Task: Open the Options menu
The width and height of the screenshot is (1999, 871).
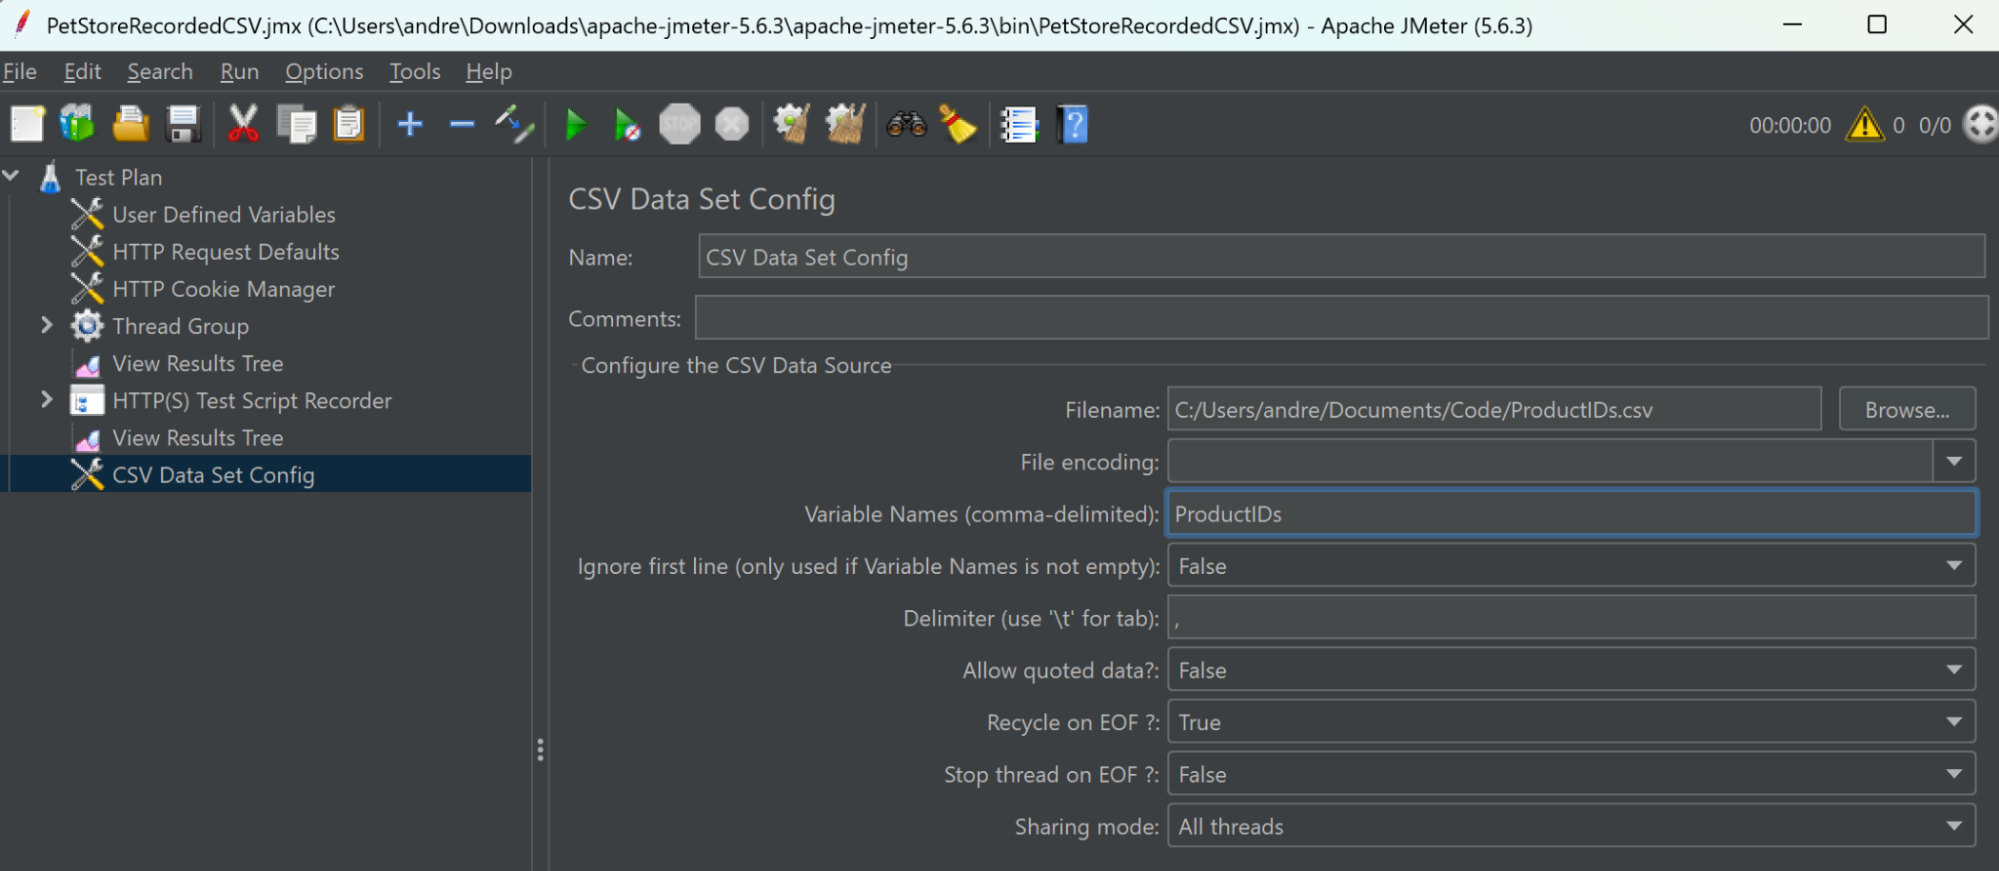Action: point(324,72)
